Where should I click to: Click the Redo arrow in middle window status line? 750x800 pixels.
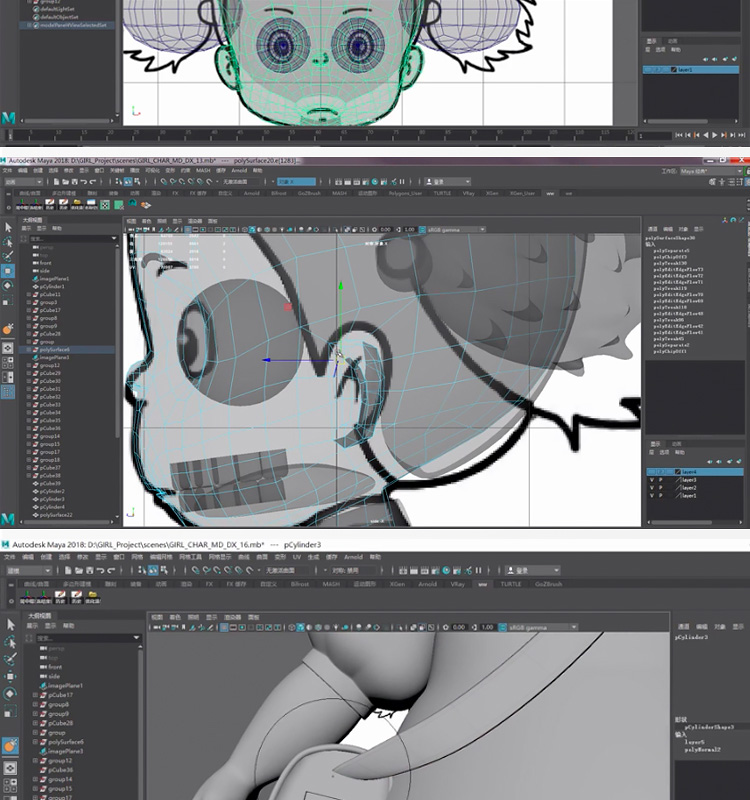pyautogui.click(x=92, y=182)
